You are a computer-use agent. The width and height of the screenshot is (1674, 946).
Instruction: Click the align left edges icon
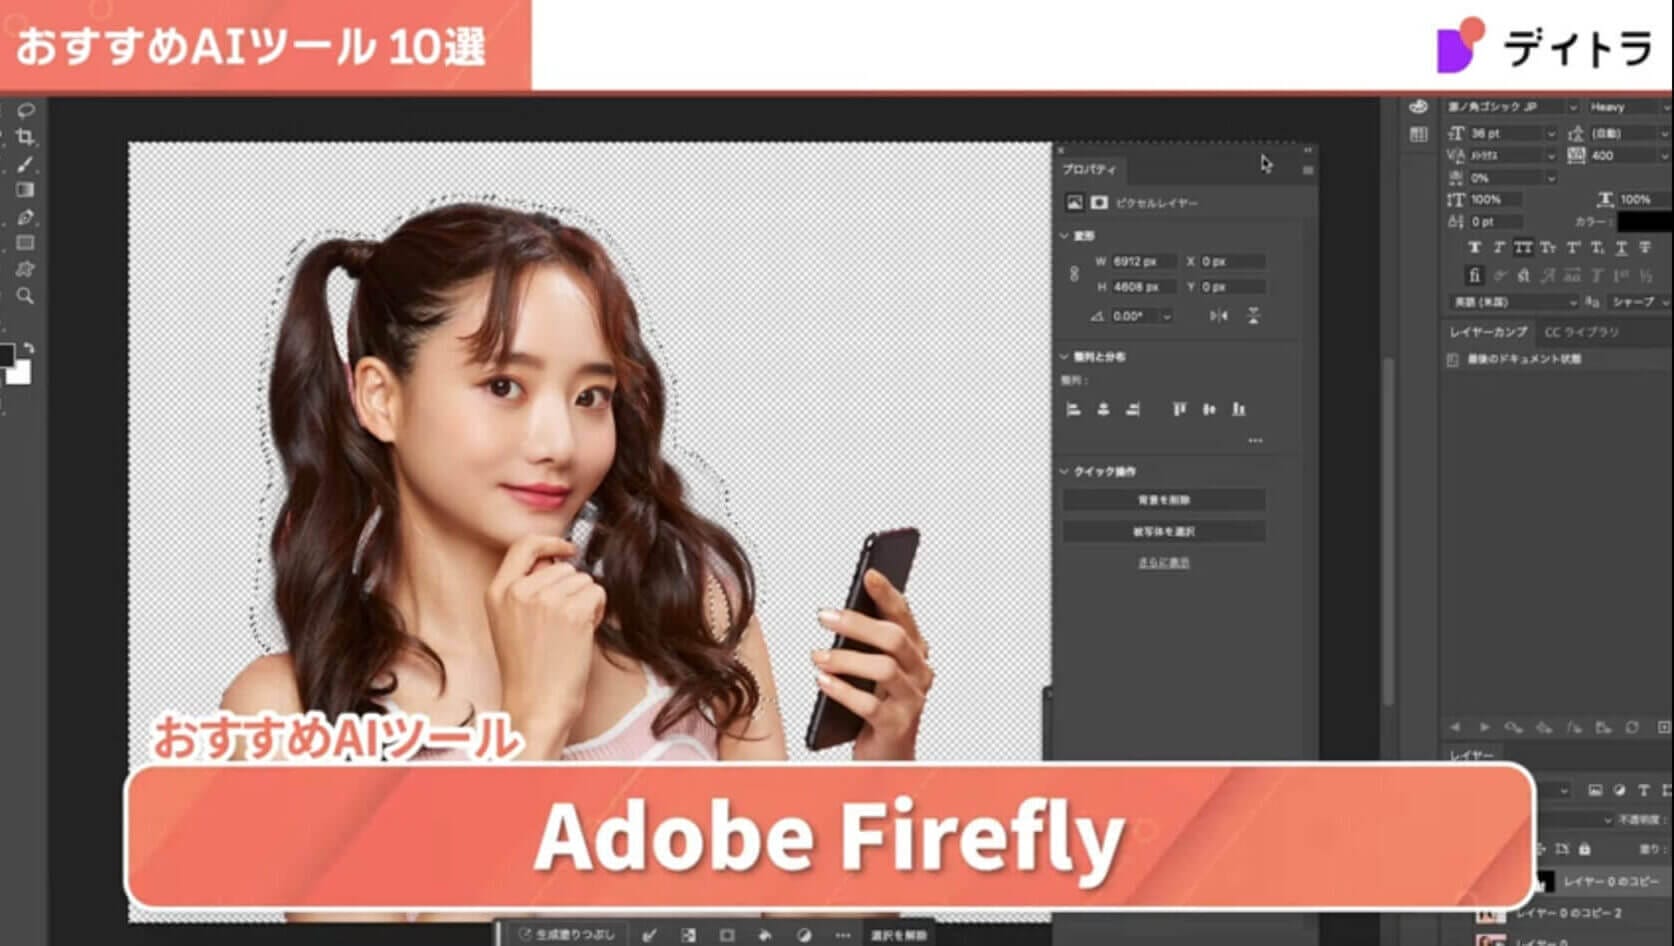click(1074, 409)
